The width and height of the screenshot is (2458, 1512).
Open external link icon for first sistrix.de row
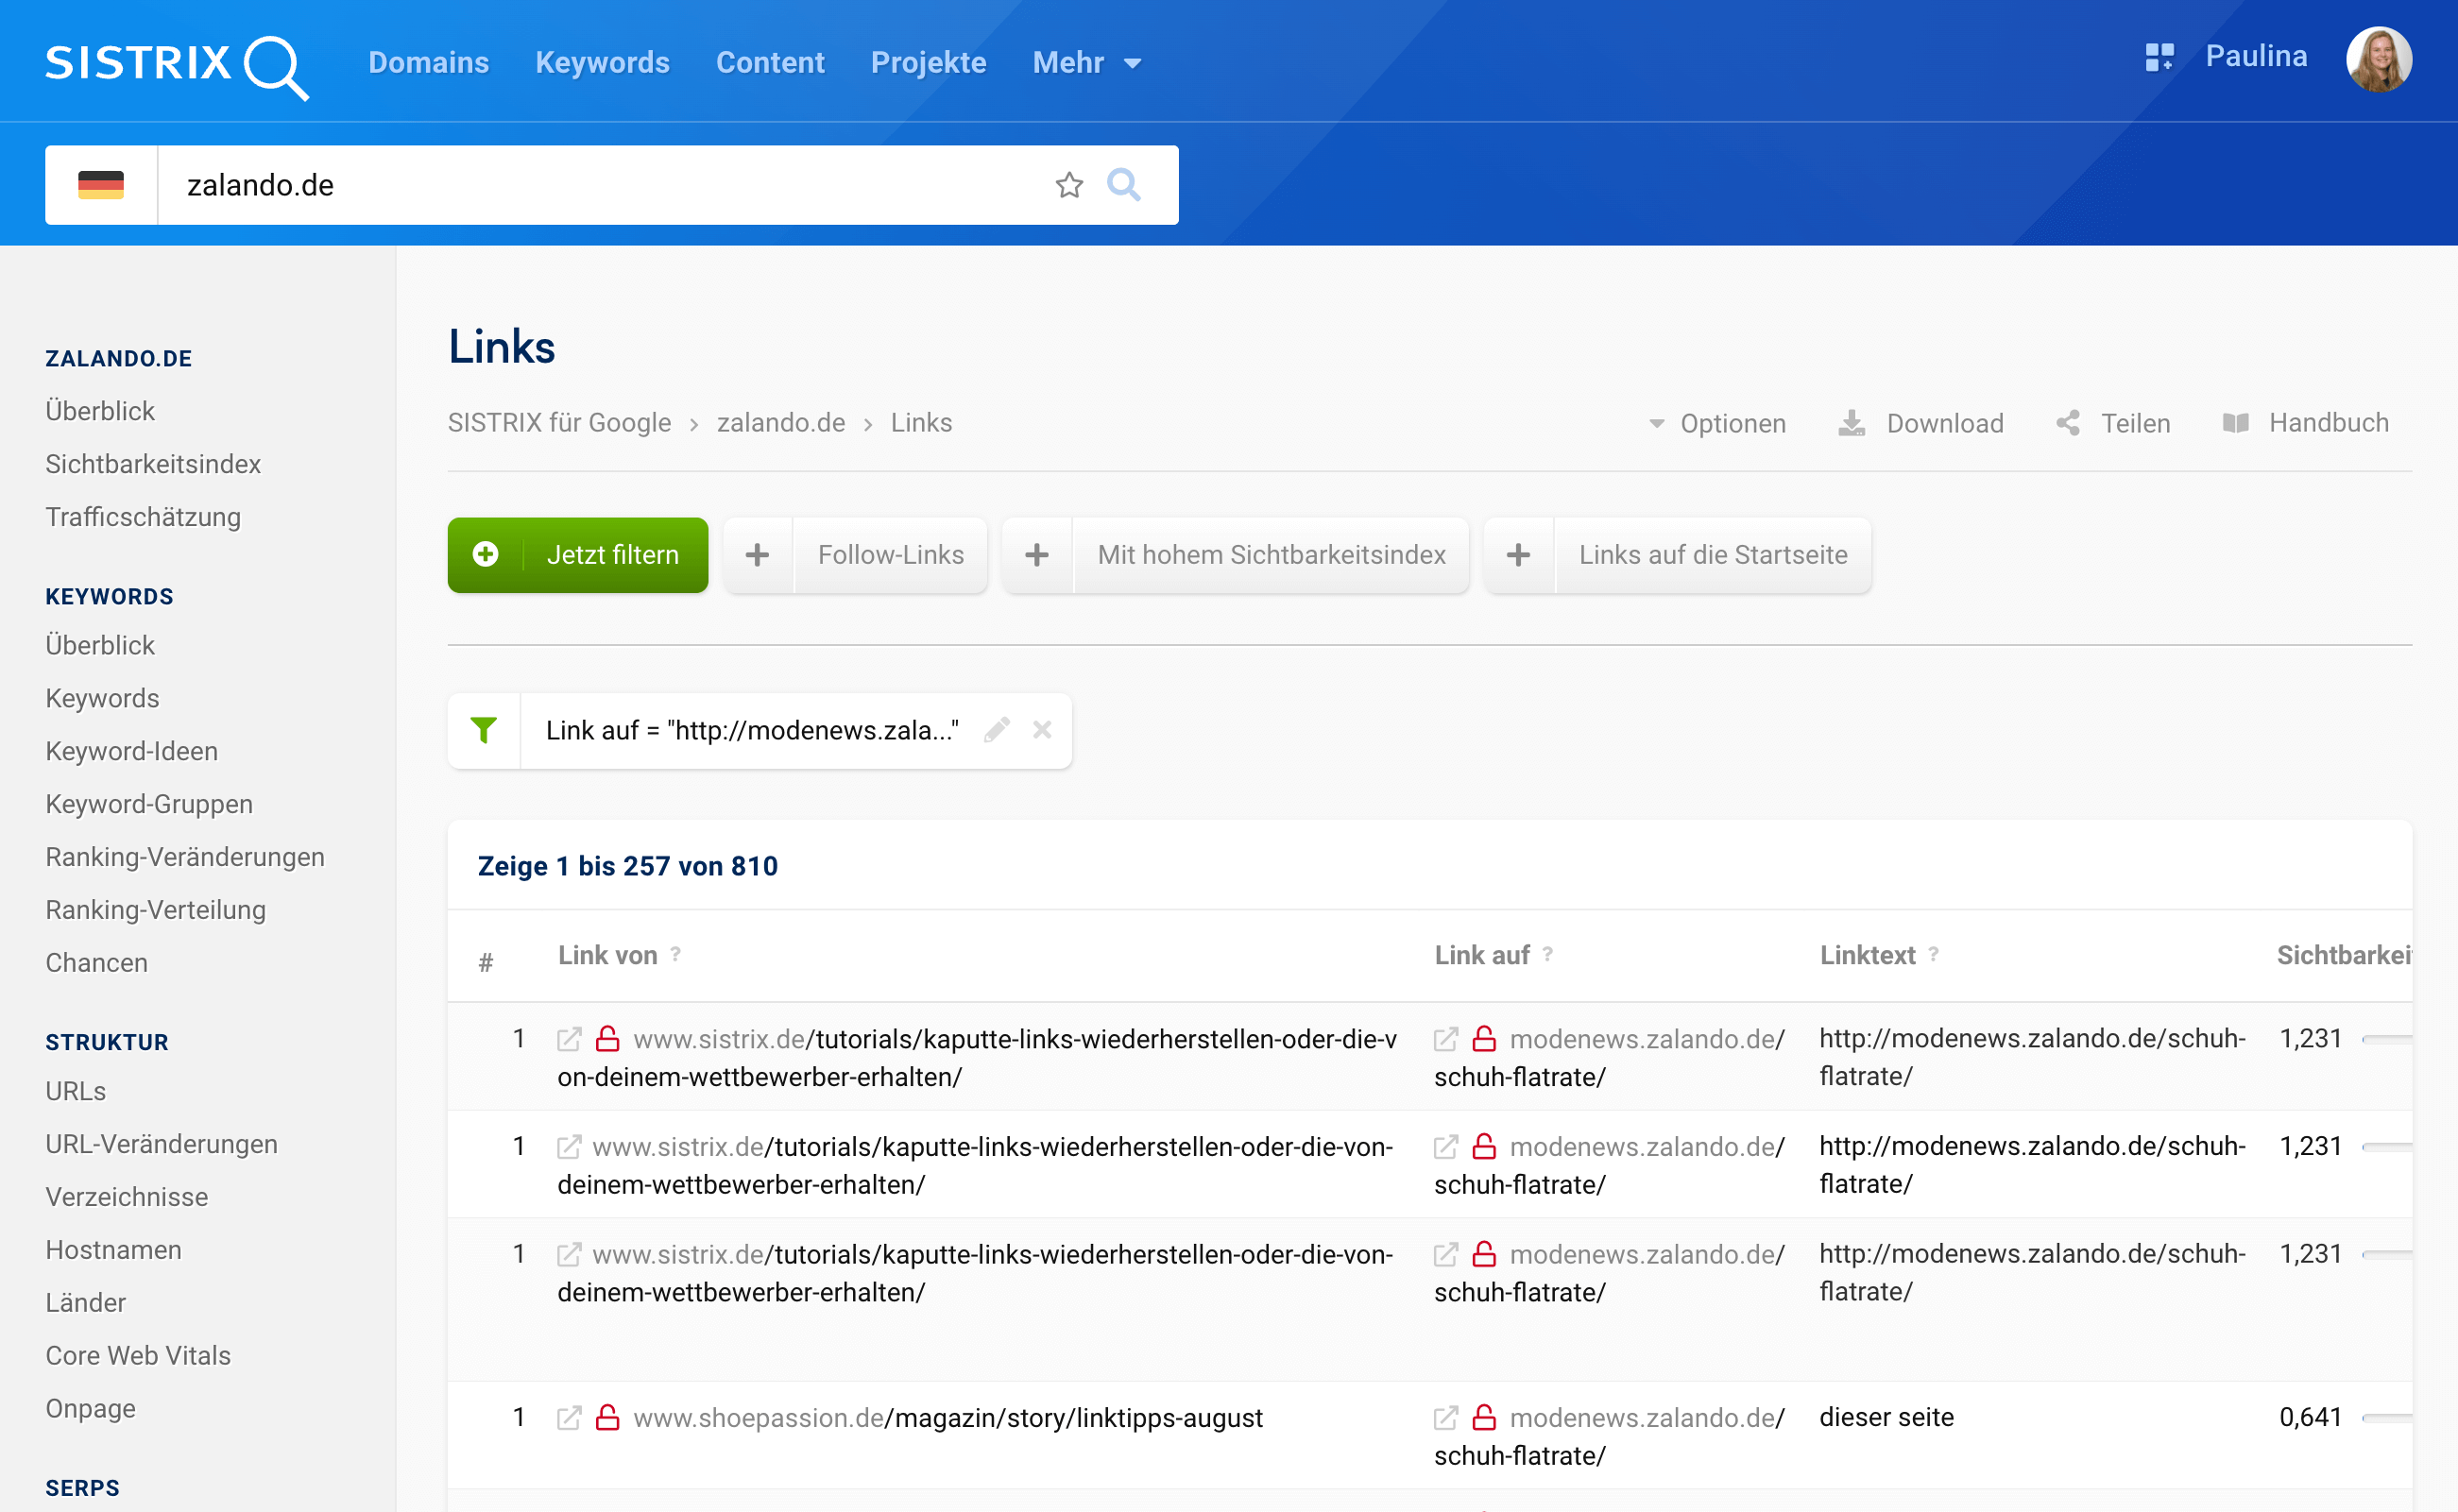569,1040
